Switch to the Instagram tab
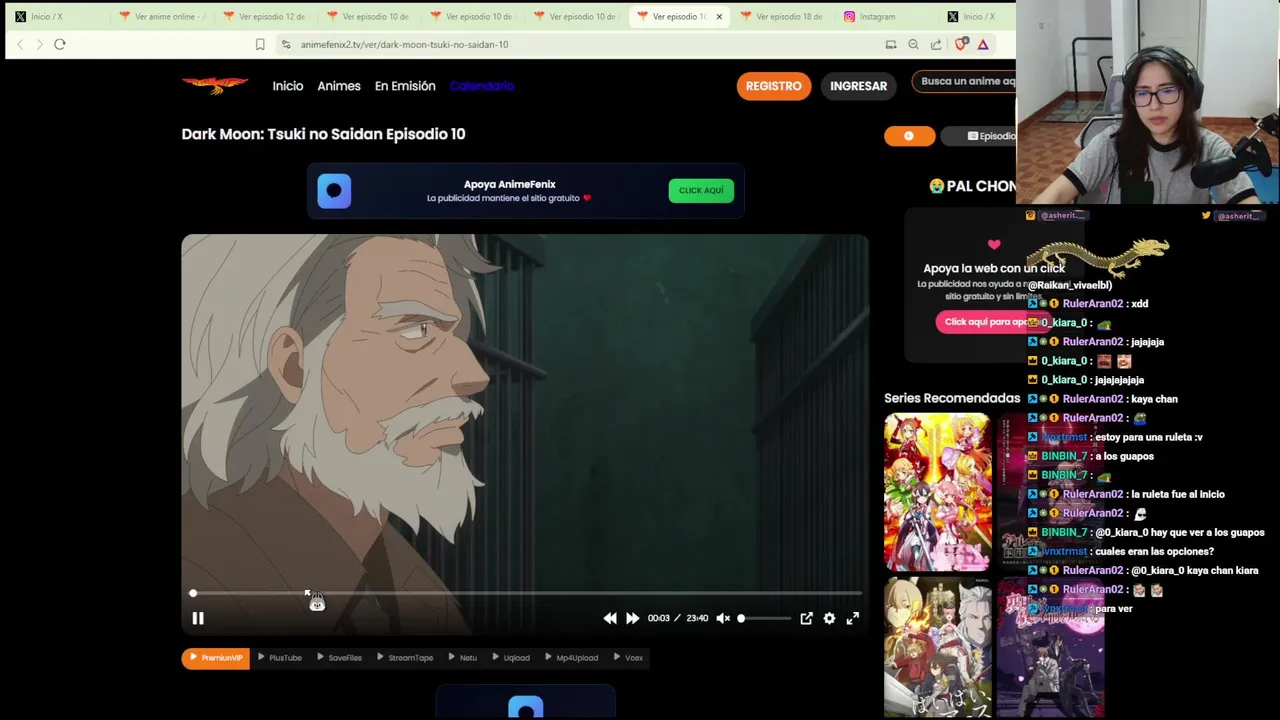Image resolution: width=1280 pixels, height=720 pixels. coord(885,16)
